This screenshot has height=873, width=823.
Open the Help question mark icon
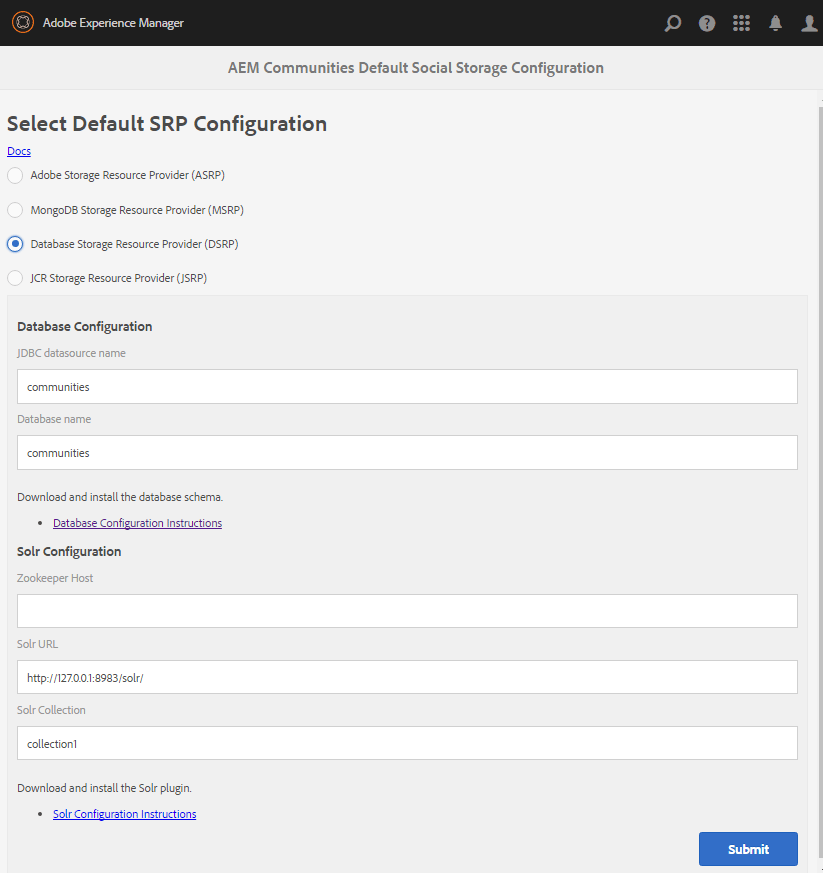[x=707, y=23]
